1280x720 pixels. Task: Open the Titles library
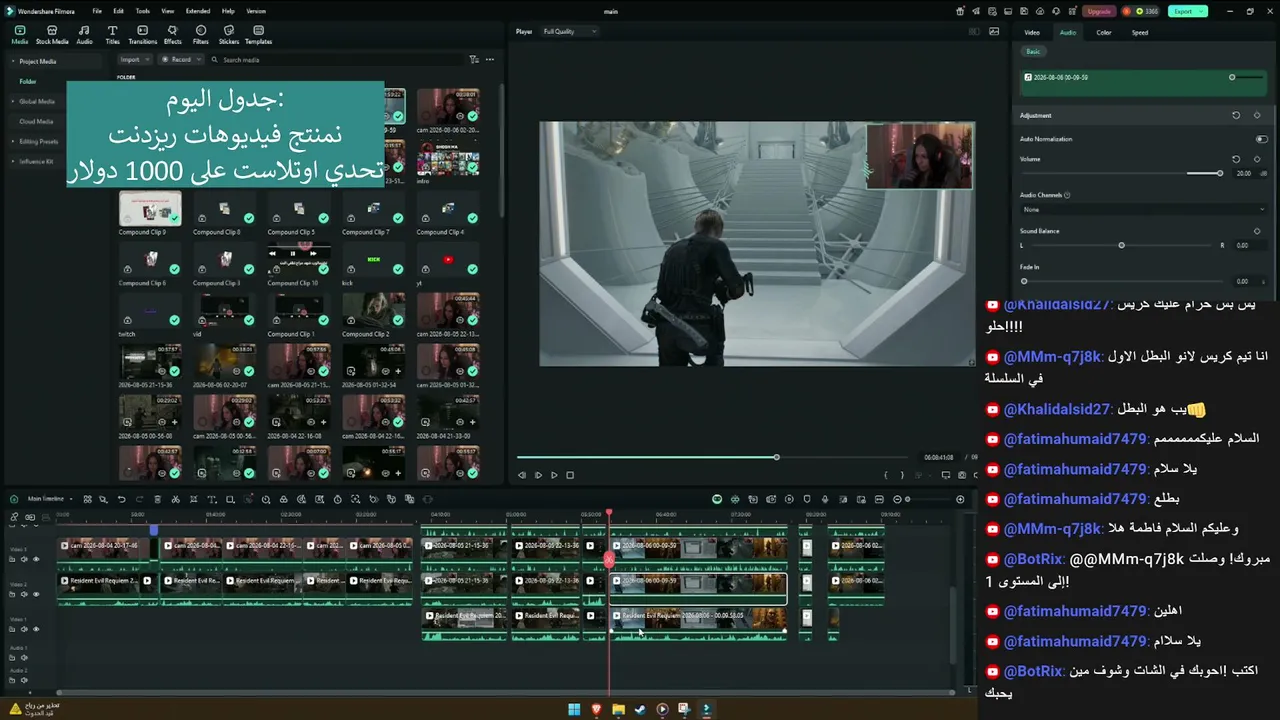coord(112,35)
